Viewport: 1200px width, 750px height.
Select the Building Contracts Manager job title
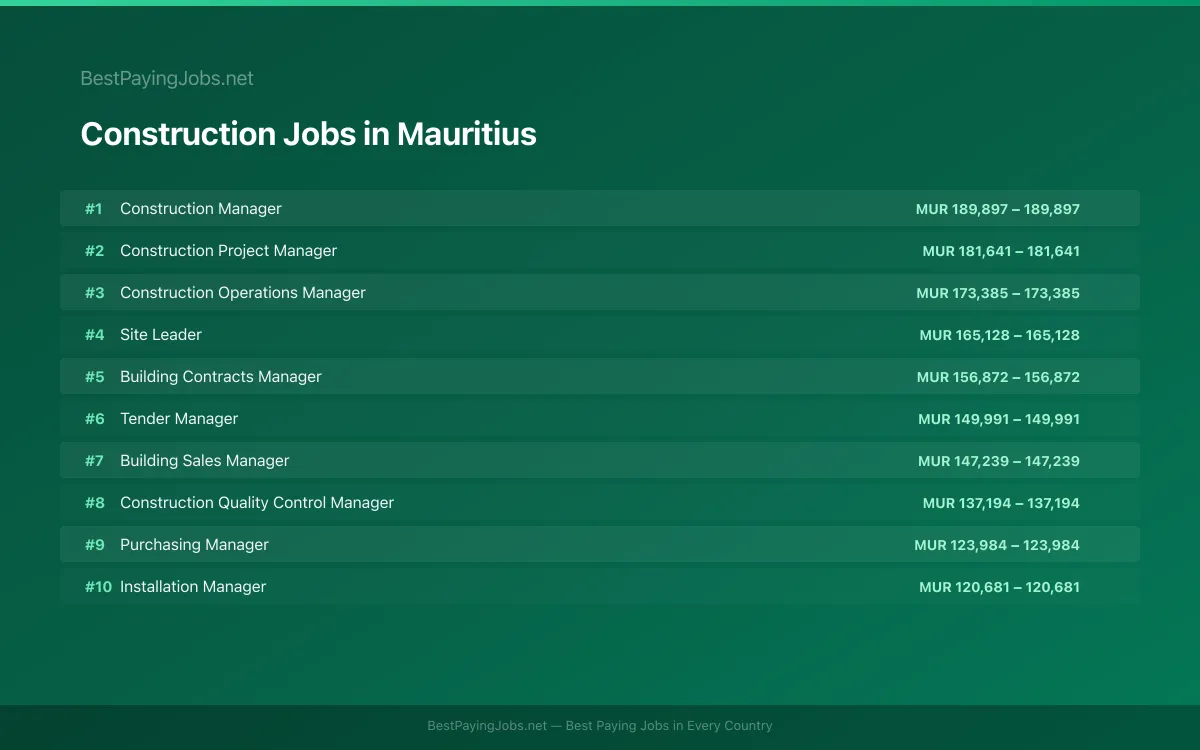[221, 377]
